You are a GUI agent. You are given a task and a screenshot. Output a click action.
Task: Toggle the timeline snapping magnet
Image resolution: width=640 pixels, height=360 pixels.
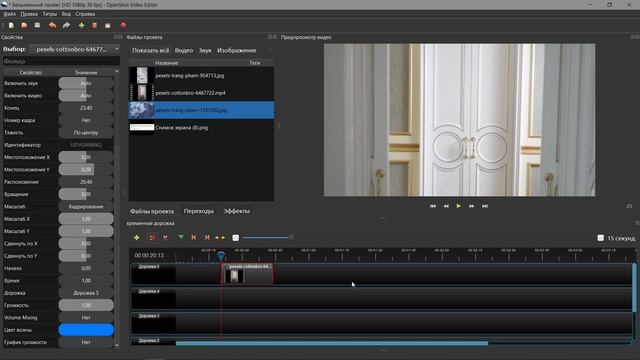[152, 238]
